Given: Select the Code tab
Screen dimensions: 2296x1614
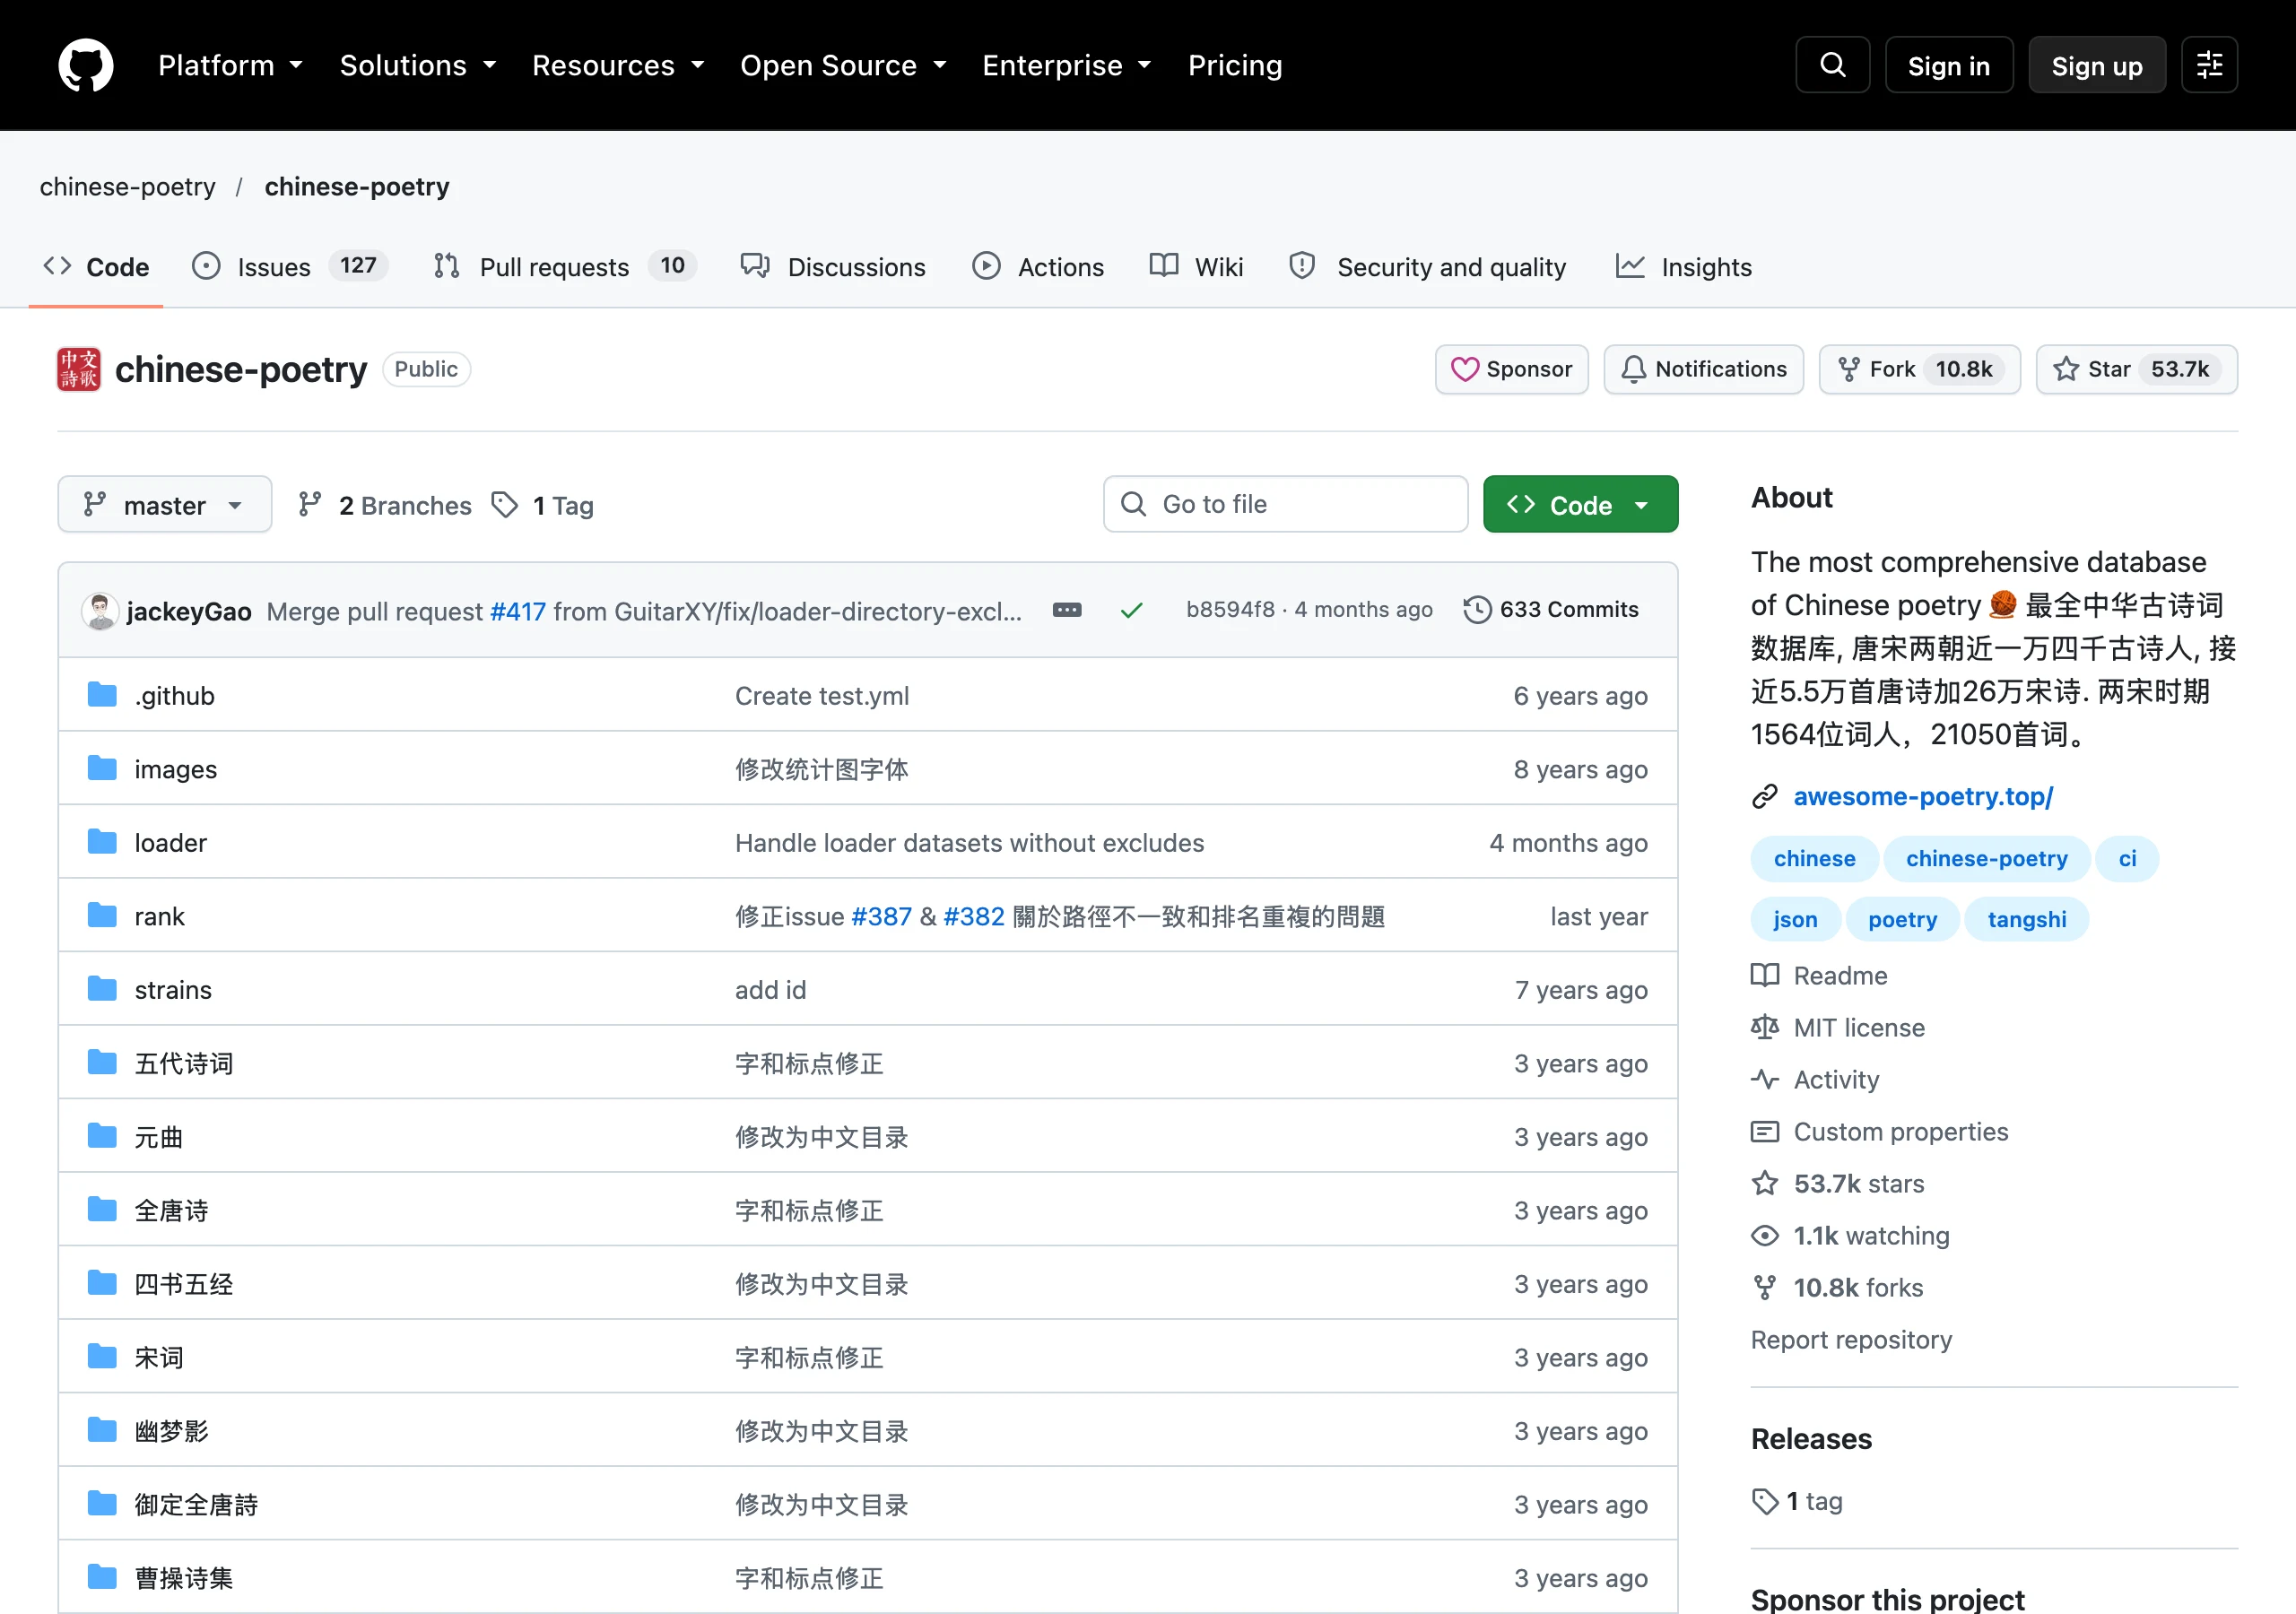Looking at the screenshot, I should point(96,267).
